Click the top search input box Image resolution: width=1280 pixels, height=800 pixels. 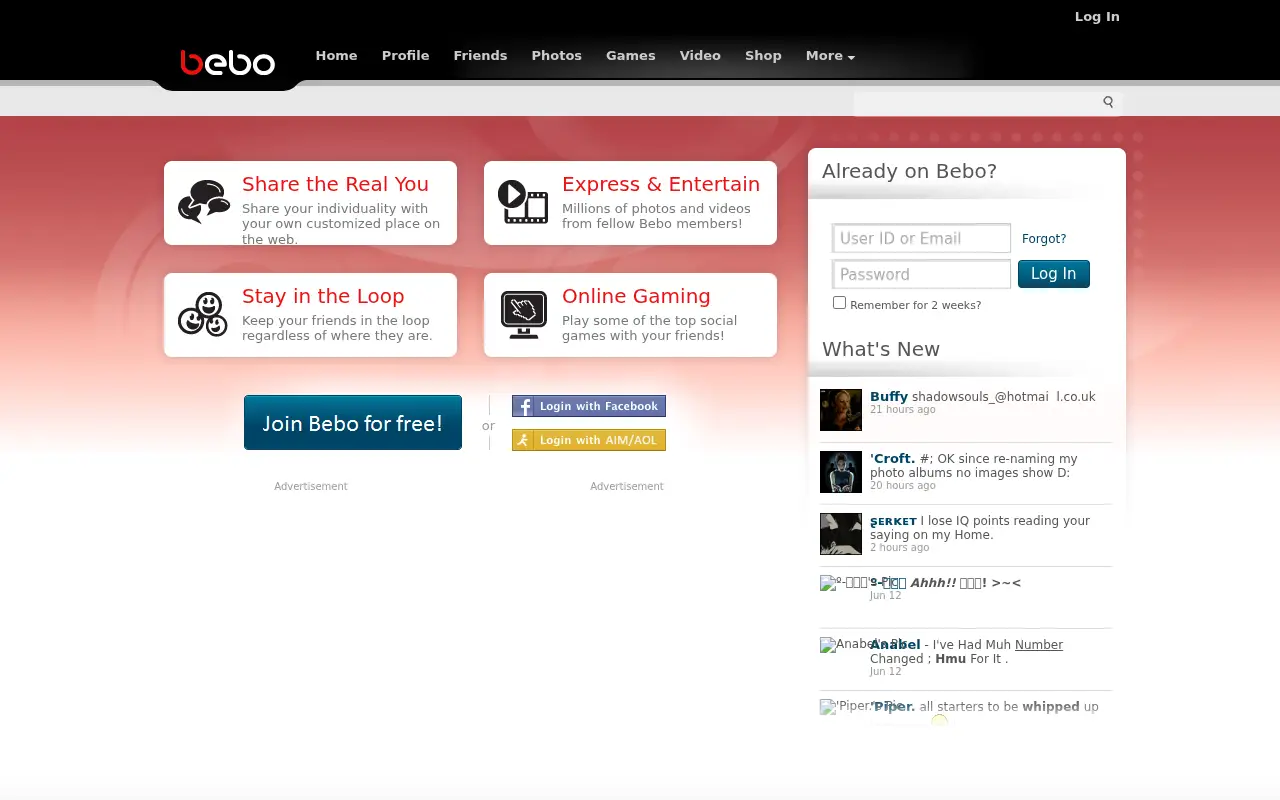(976, 102)
